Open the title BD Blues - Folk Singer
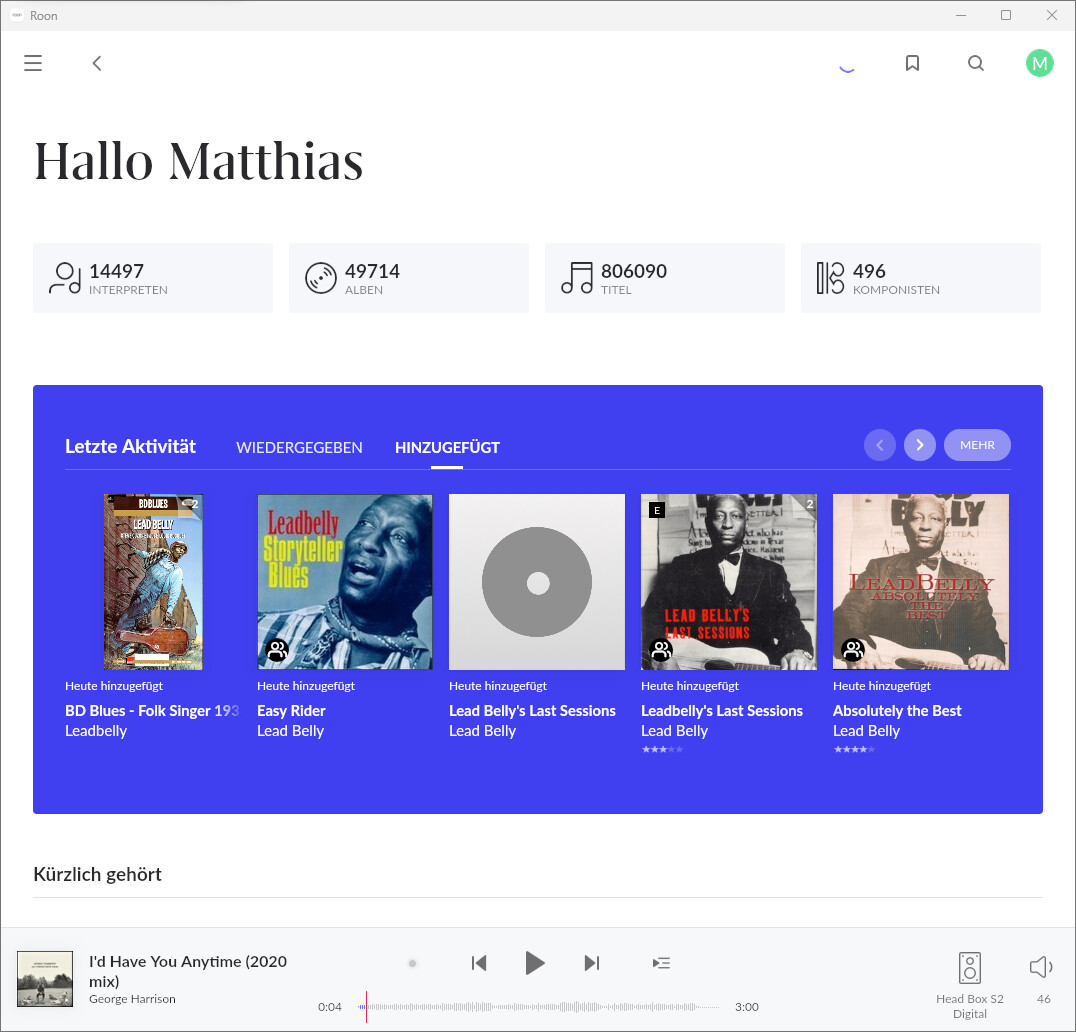This screenshot has width=1076, height=1032. (152, 711)
